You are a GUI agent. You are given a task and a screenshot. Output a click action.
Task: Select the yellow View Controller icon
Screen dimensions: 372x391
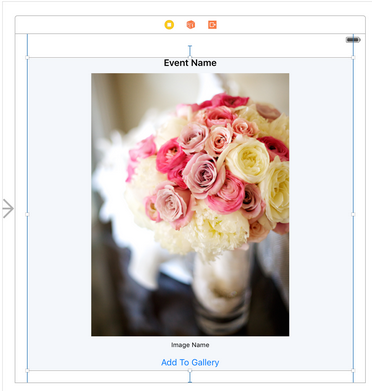(169, 25)
